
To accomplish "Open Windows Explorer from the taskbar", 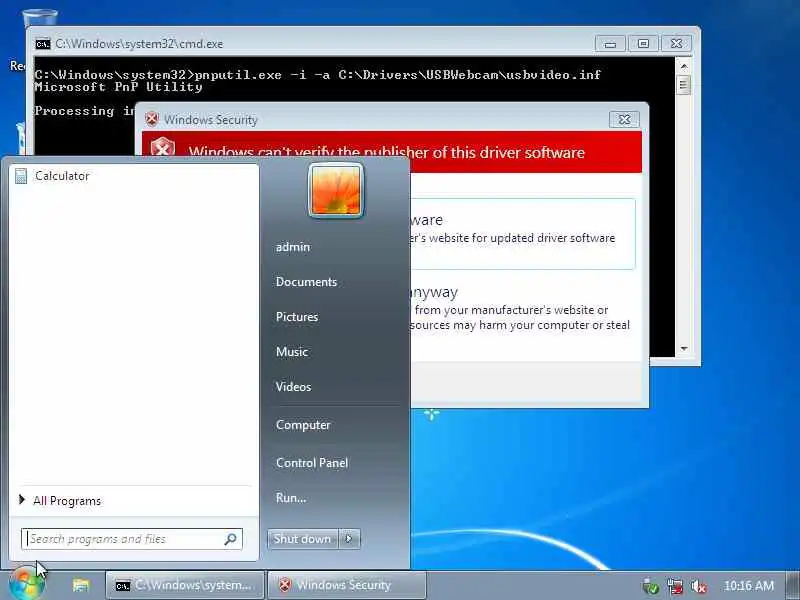I will [80, 585].
